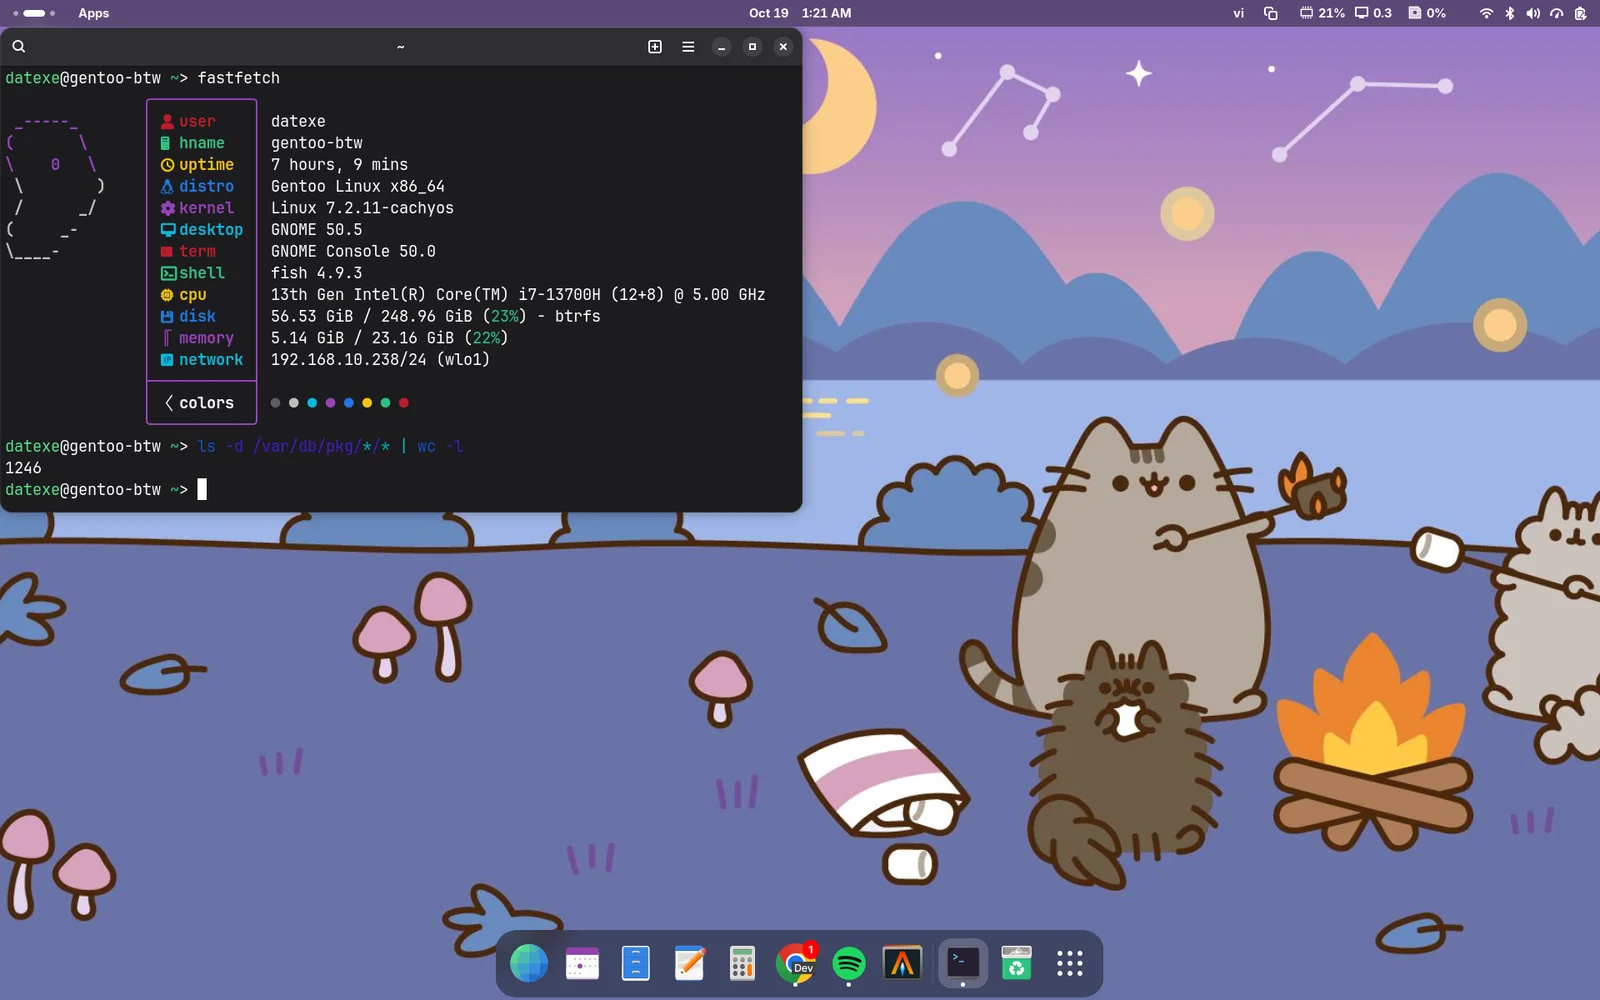Open calendar from the Oct 19 1:21 AM clock
This screenshot has height=1000, width=1600.
pos(800,13)
